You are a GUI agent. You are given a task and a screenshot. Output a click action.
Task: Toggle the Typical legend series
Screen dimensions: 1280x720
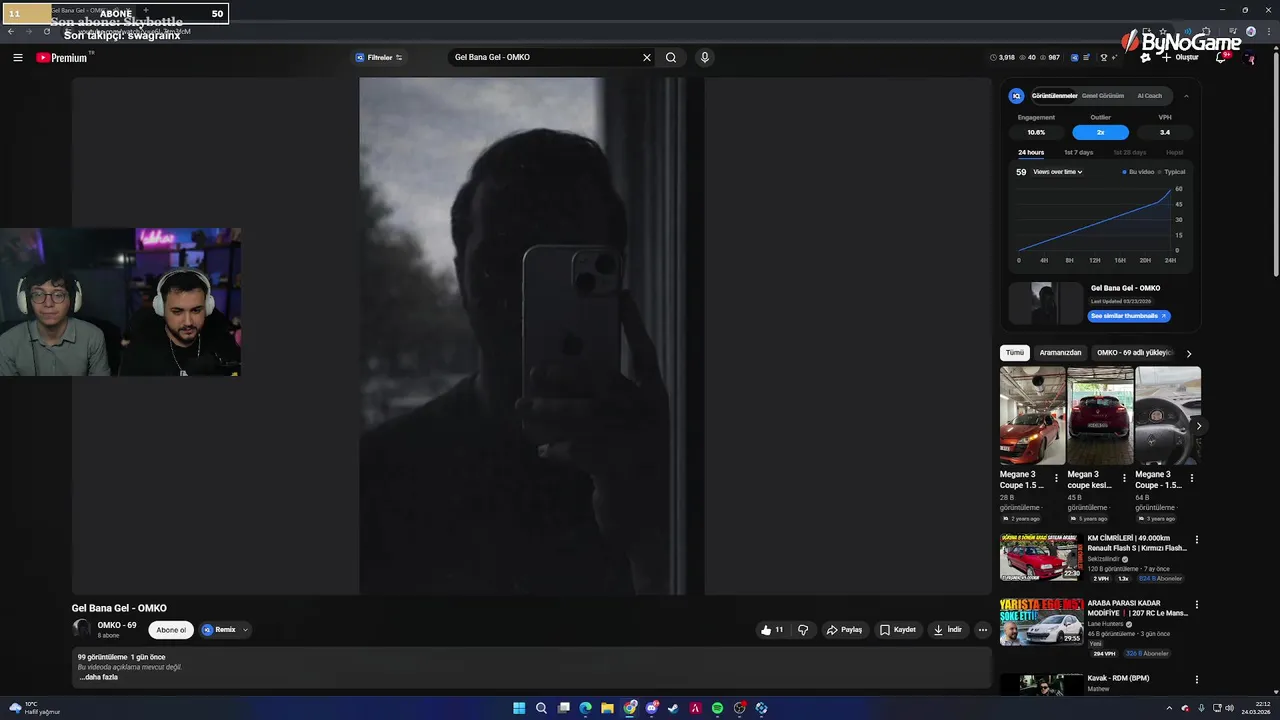tap(1172, 172)
